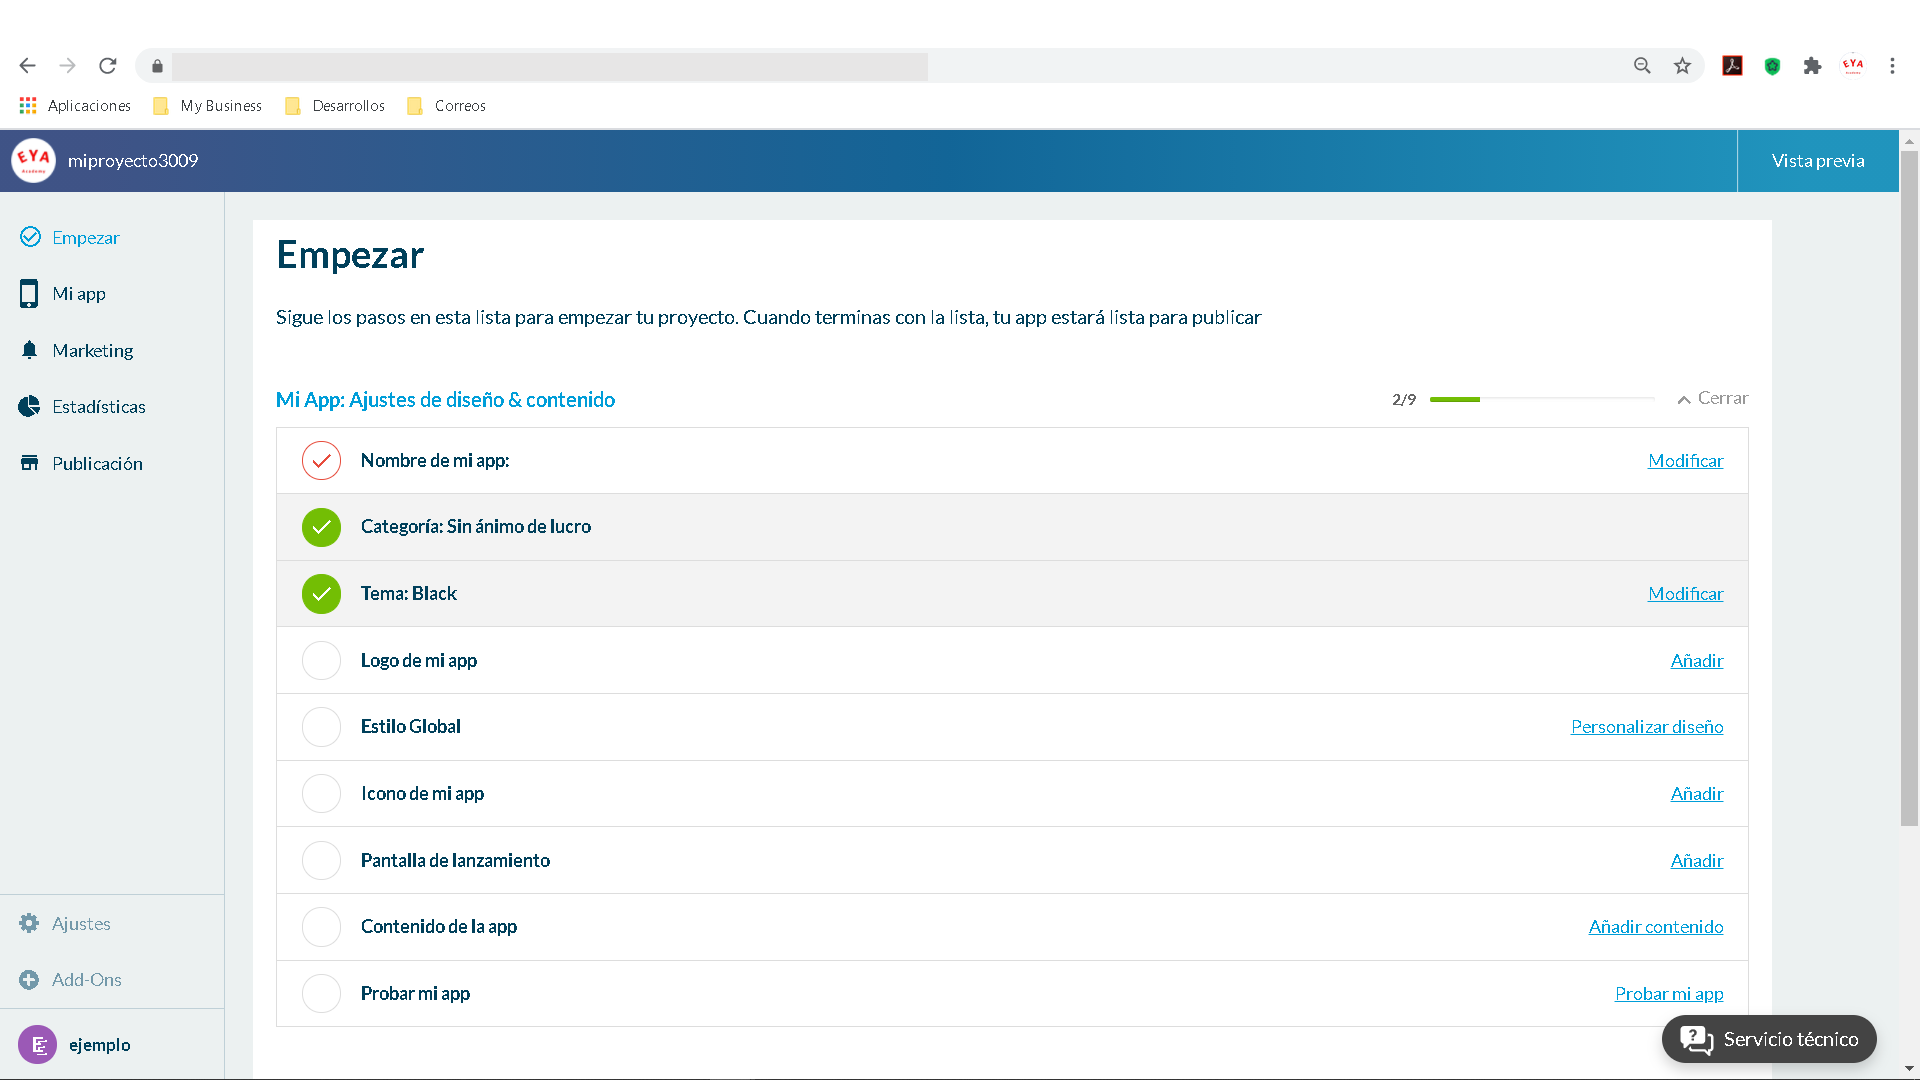Click the scrollbar down arrow
Image resolution: width=1920 pixels, height=1080 pixels.
[x=1909, y=1069]
